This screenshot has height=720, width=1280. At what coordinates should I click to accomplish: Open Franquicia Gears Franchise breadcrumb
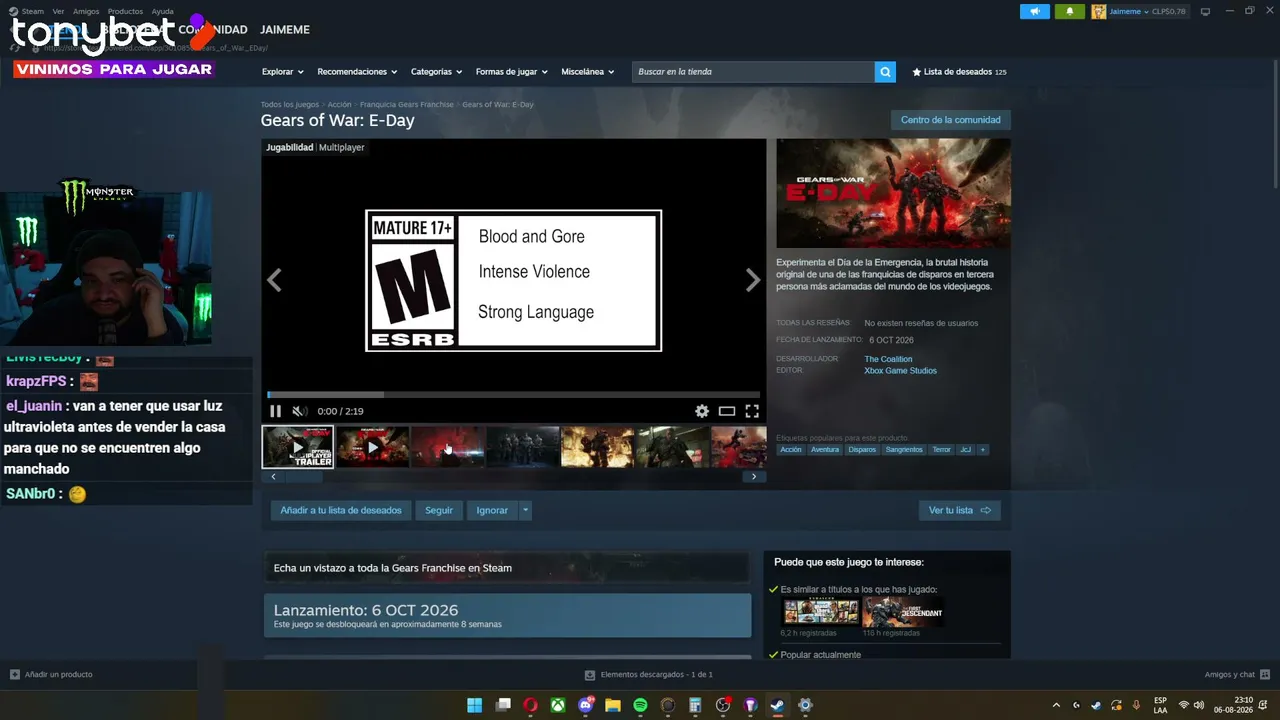click(x=407, y=105)
